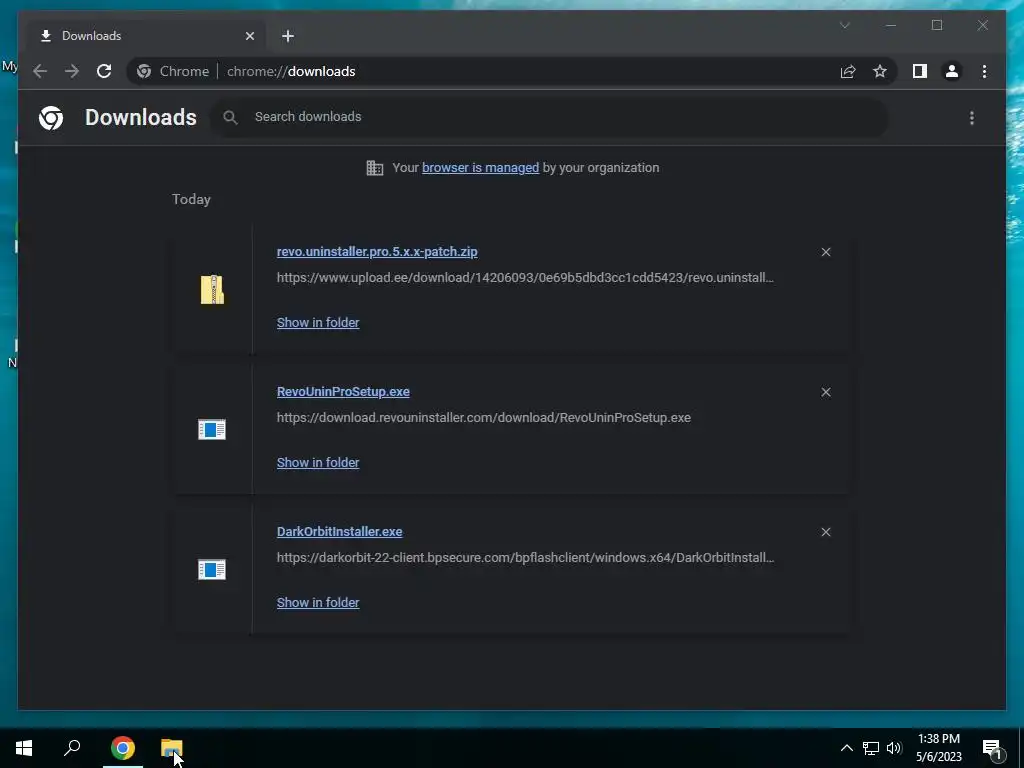This screenshot has height=768, width=1024.
Task: Show hidden system tray icons
Action: click(x=846, y=748)
